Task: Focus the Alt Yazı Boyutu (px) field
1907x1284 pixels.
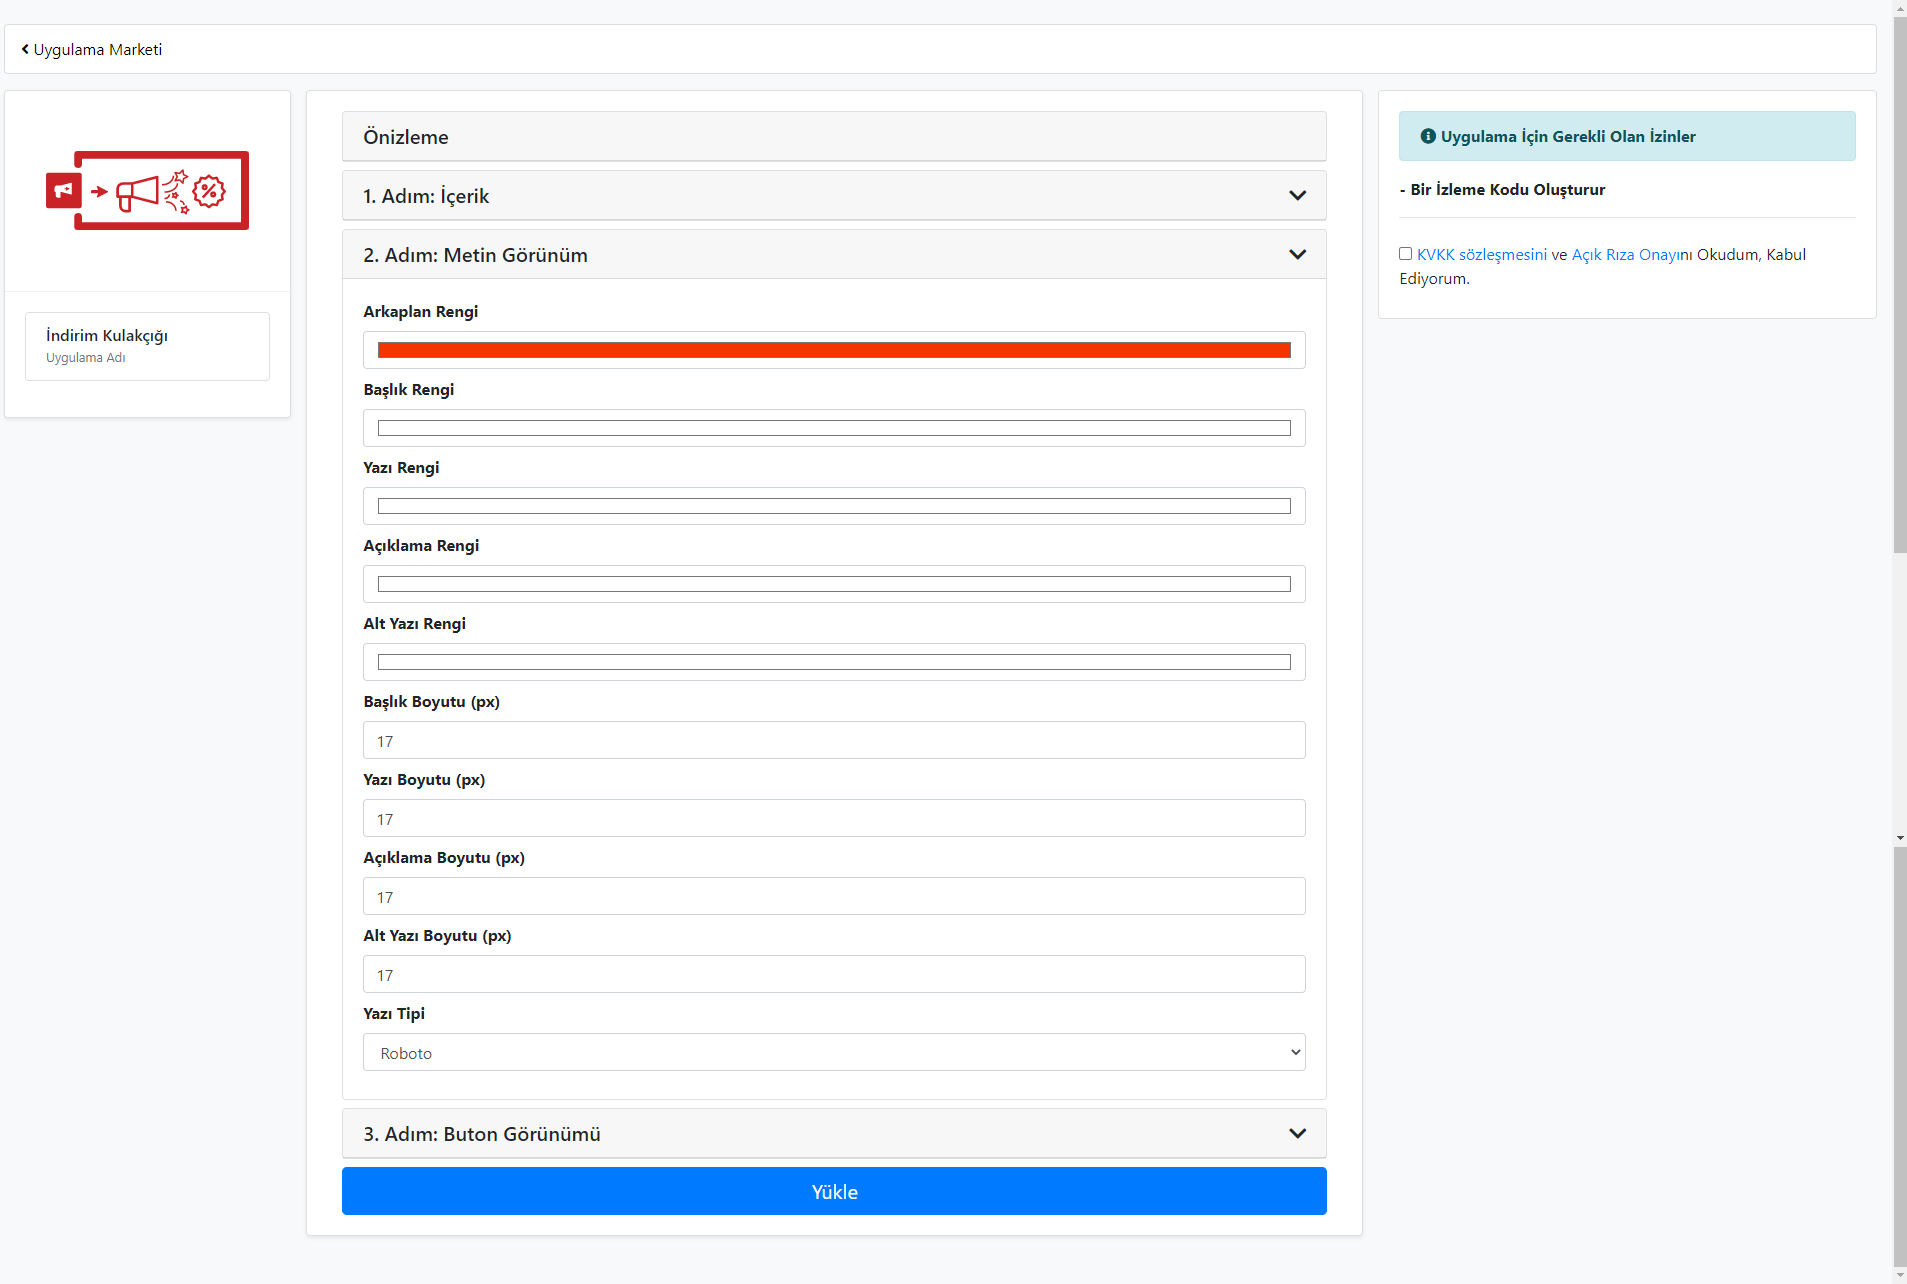Action: pyautogui.click(x=834, y=974)
